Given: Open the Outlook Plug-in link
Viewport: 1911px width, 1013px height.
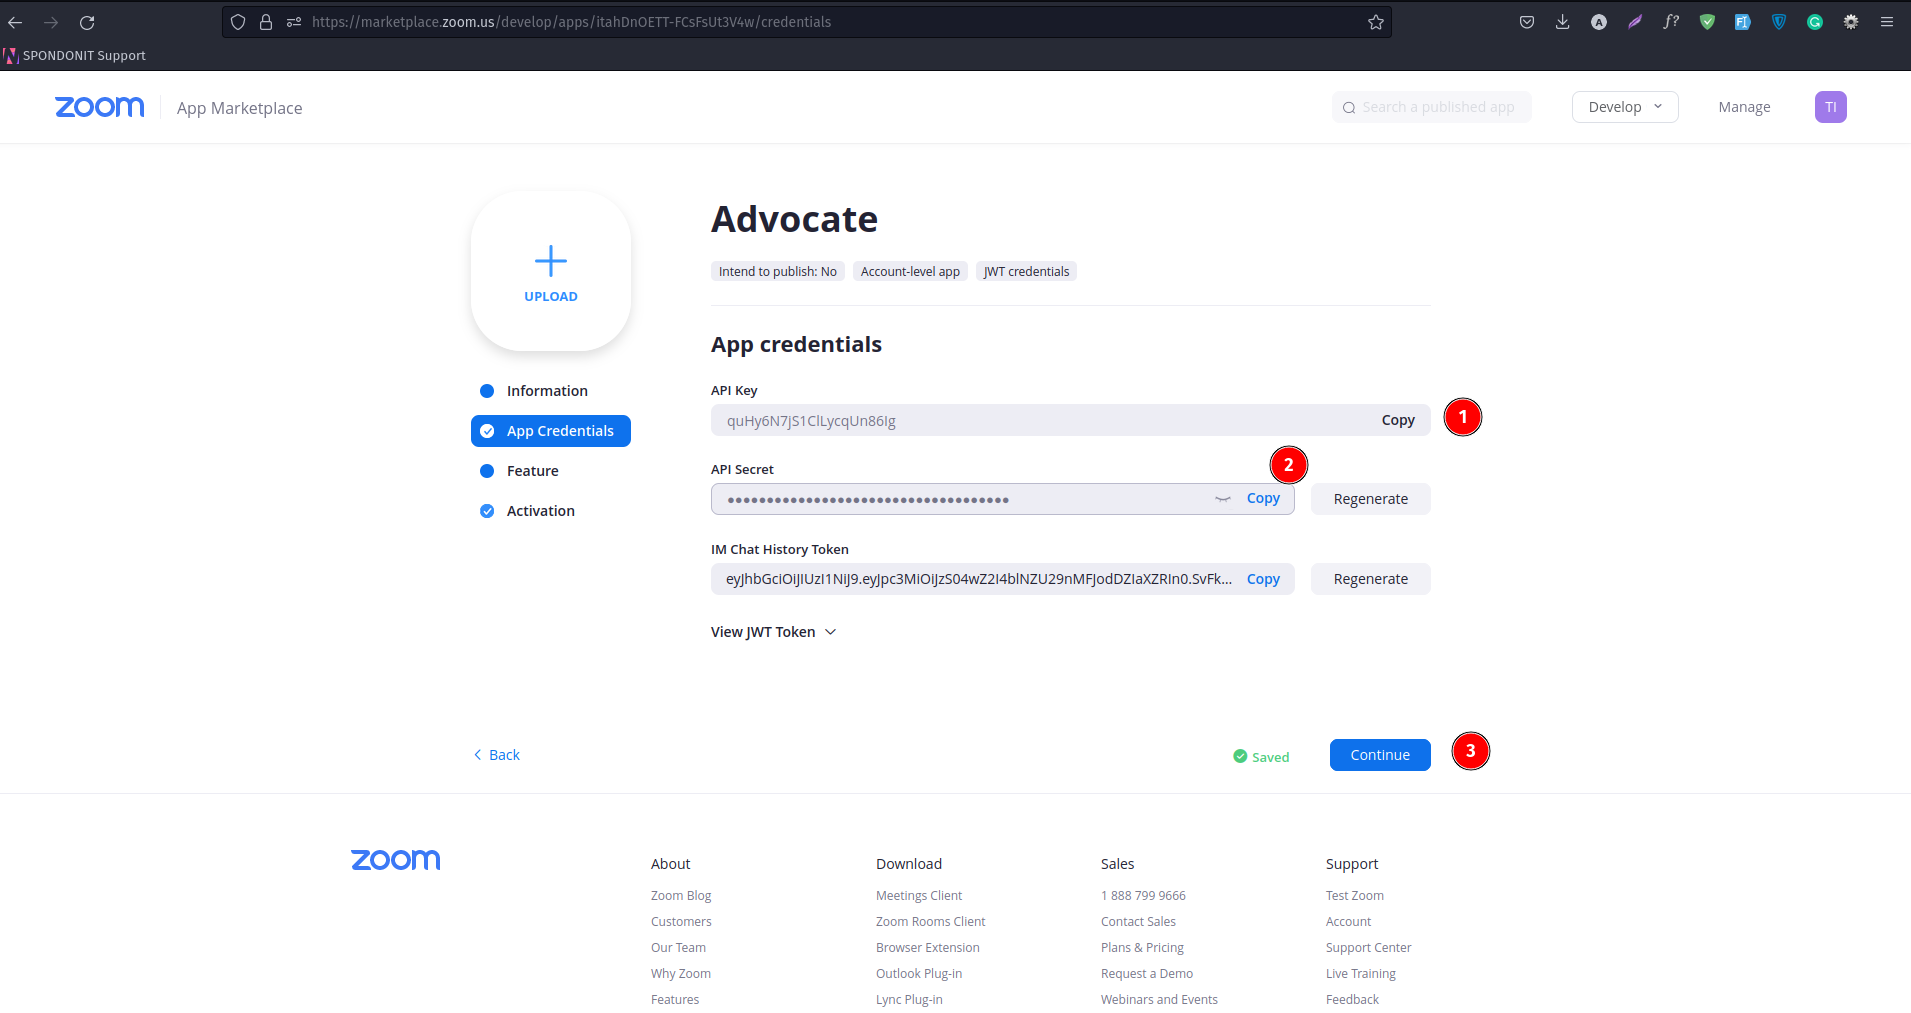Looking at the screenshot, I should (919, 974).
